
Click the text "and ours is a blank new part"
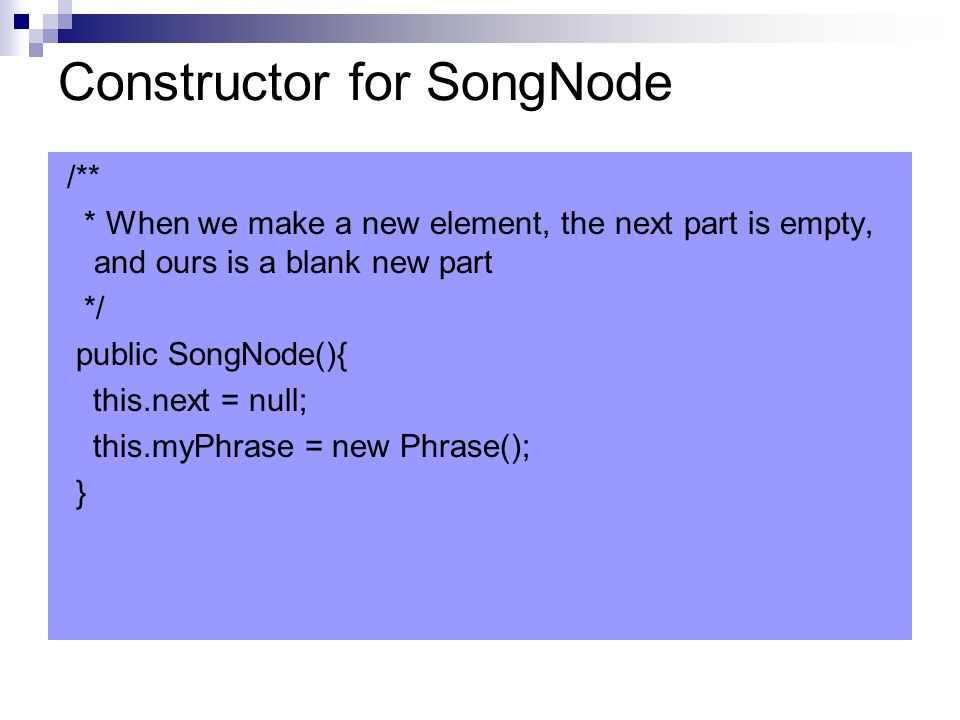point(293,264)
